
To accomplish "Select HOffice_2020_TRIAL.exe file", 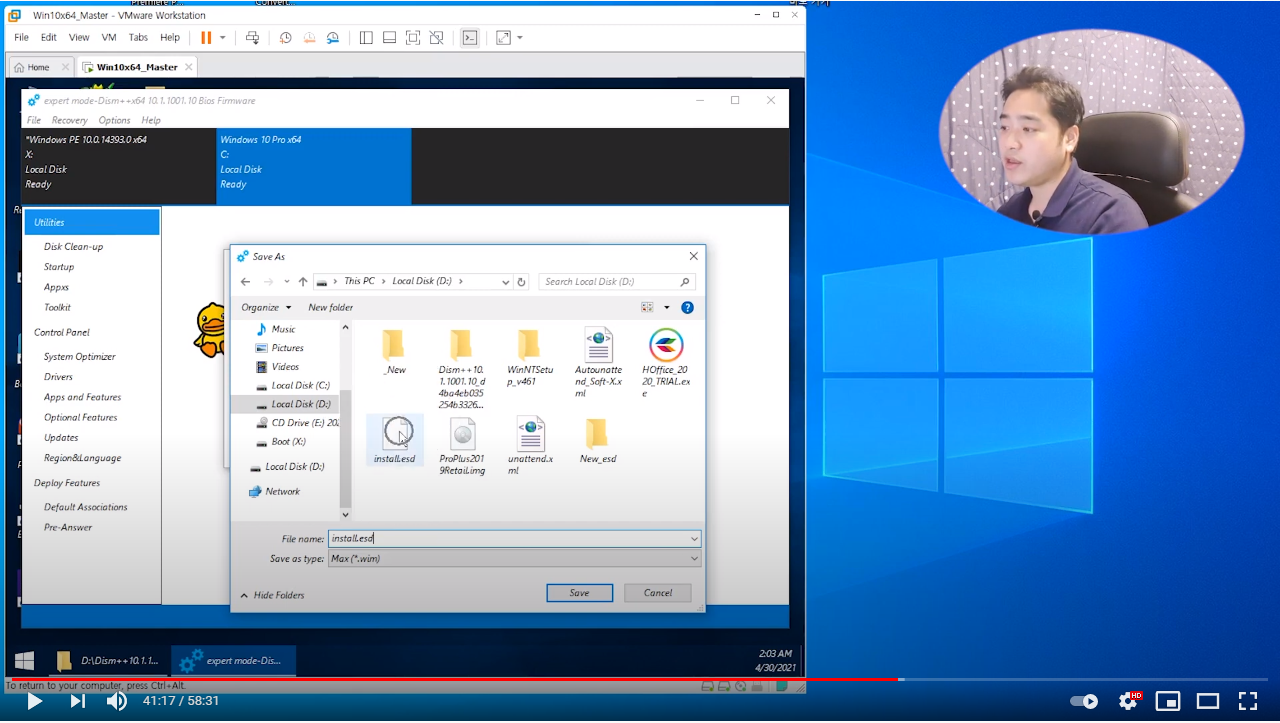I will click(666, 362).
